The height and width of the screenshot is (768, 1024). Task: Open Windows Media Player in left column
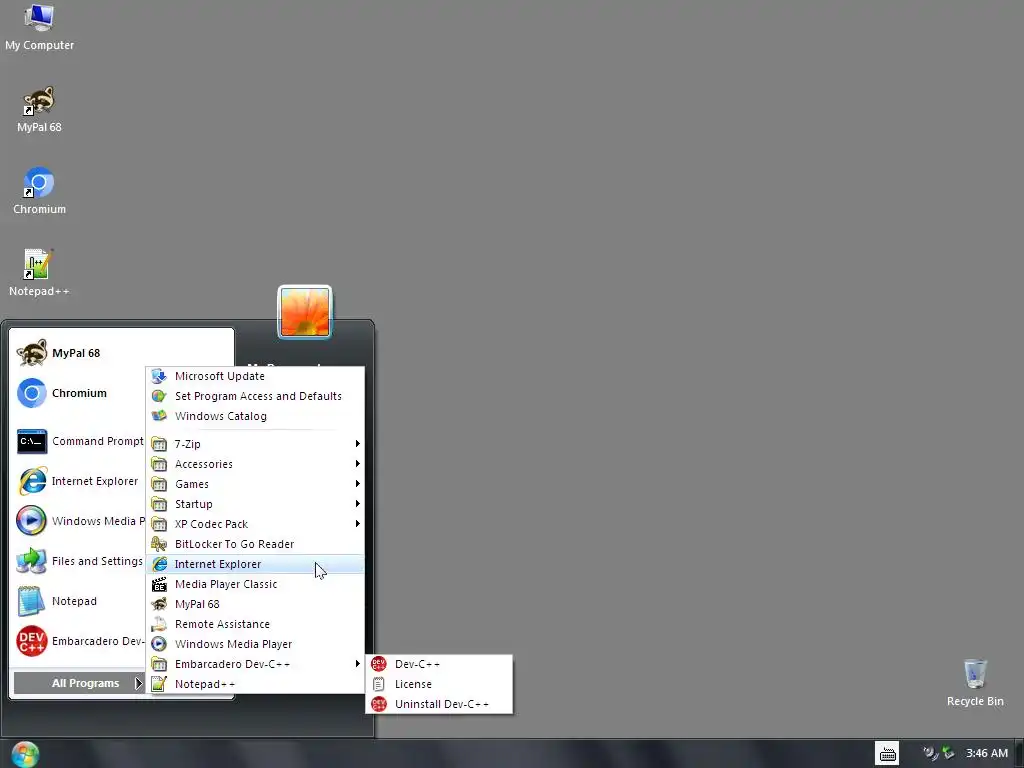pyautogui.click(x=78, y=521)
